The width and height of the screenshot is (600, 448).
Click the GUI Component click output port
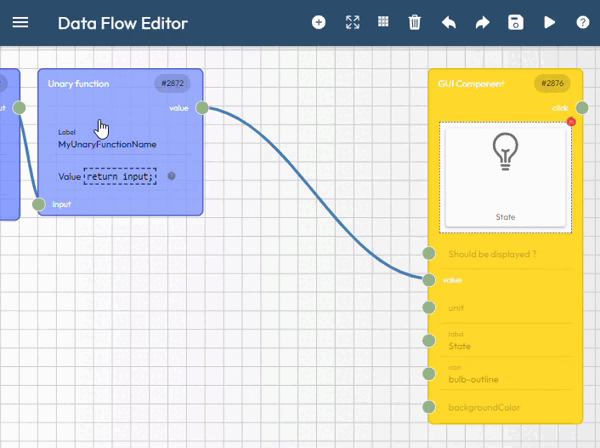pos(582,108)
